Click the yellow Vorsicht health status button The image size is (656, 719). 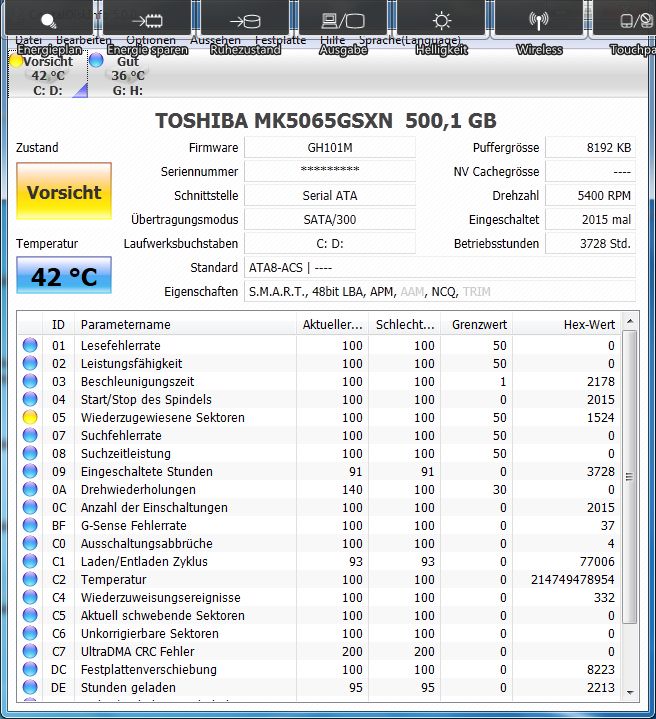[64, 191]
